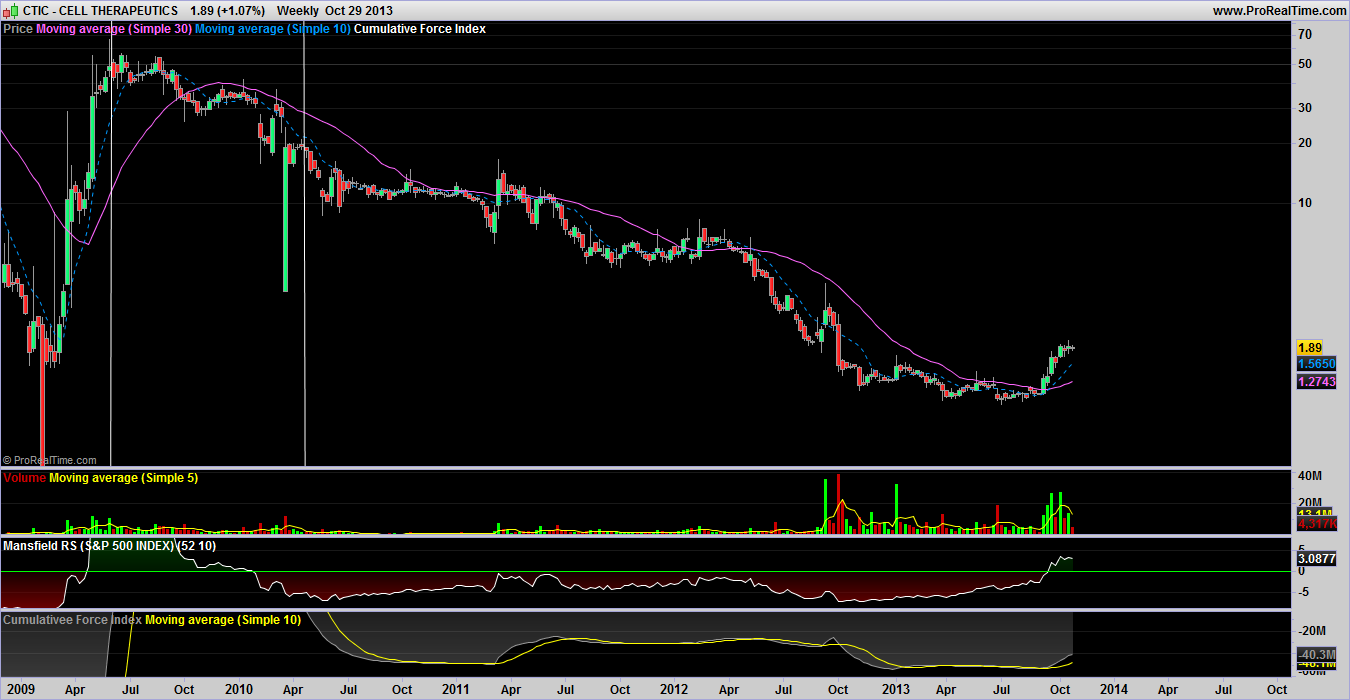The image size is (1350, 700).
Task: Click the candlestick chart icon beside CTIC
Action: tap(10, 10)
